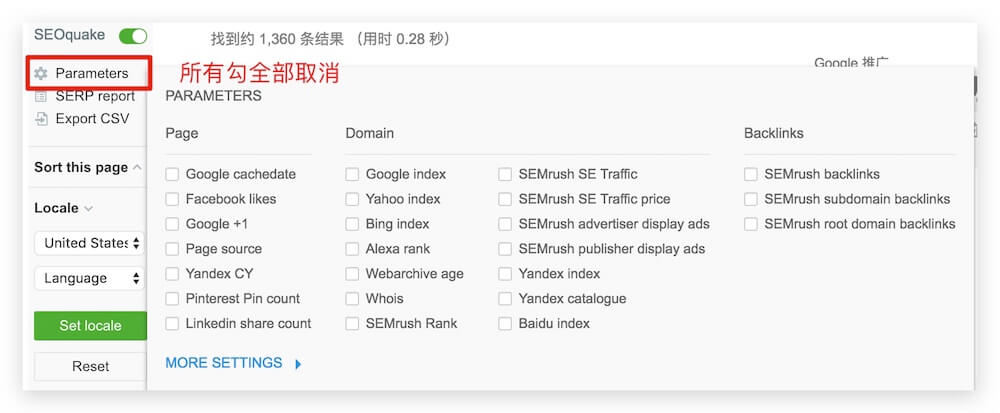The image size is (1000, 413).
Task: Expand the Locale section chevron
Action: coord(88,209)
